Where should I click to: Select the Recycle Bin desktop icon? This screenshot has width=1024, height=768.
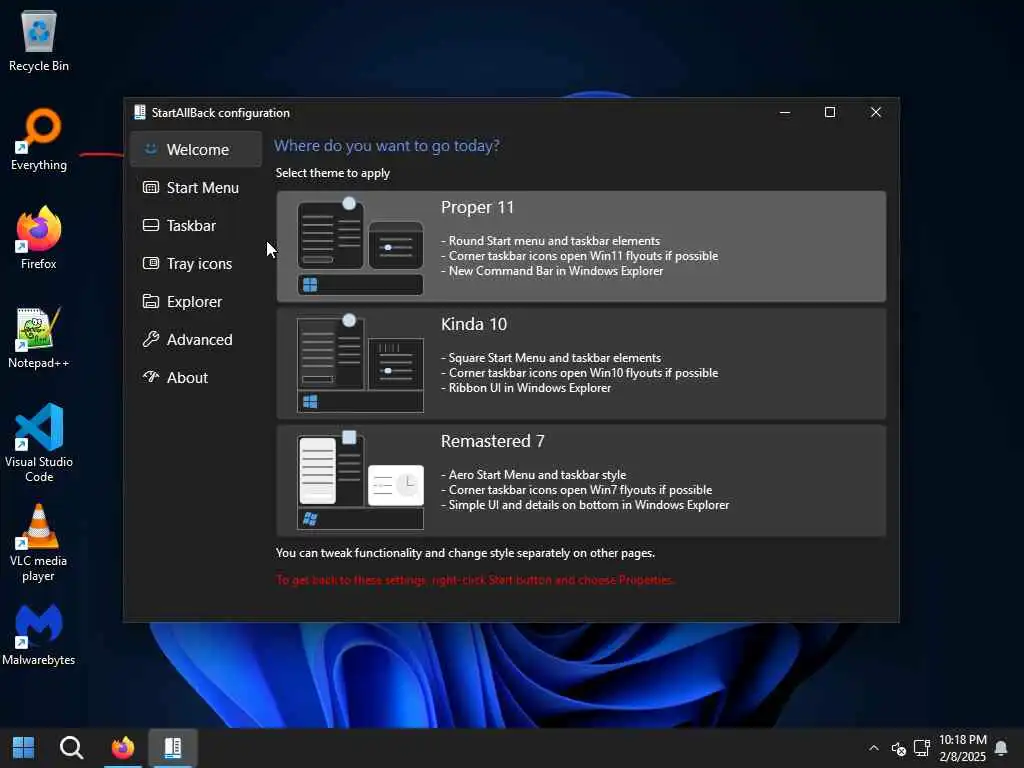tap(39, 40)
